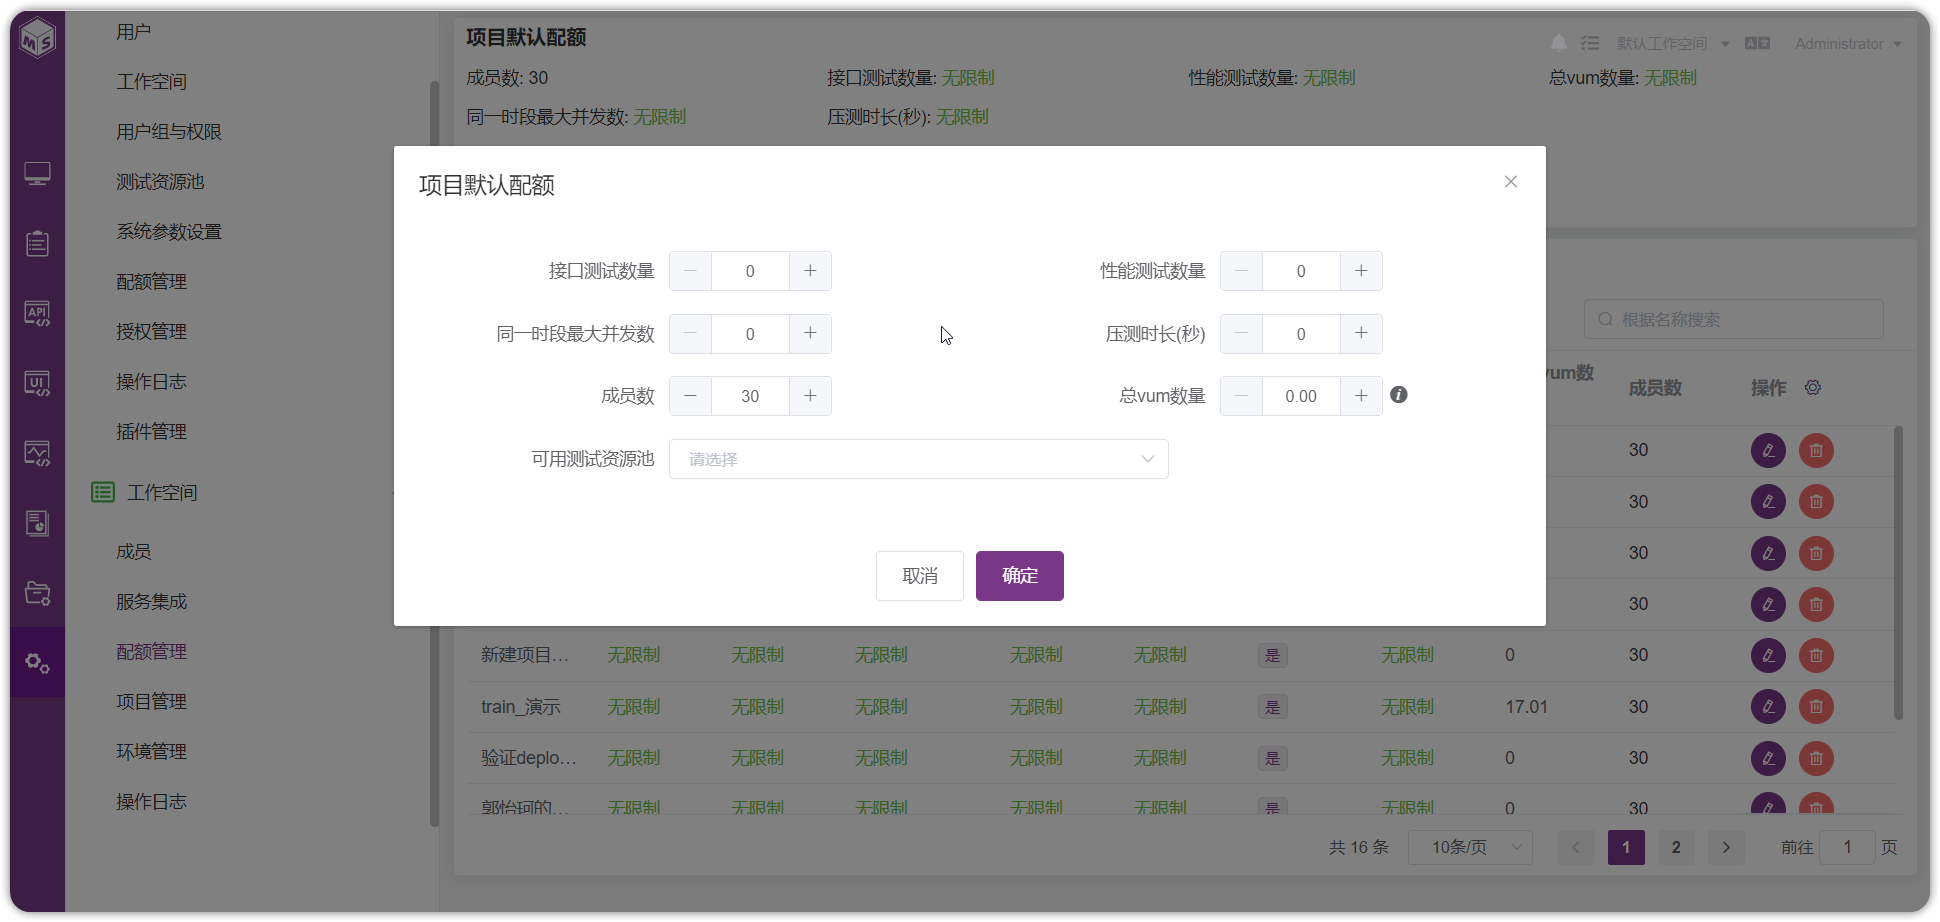Open 插件管理 menu item

click(151, 432)
